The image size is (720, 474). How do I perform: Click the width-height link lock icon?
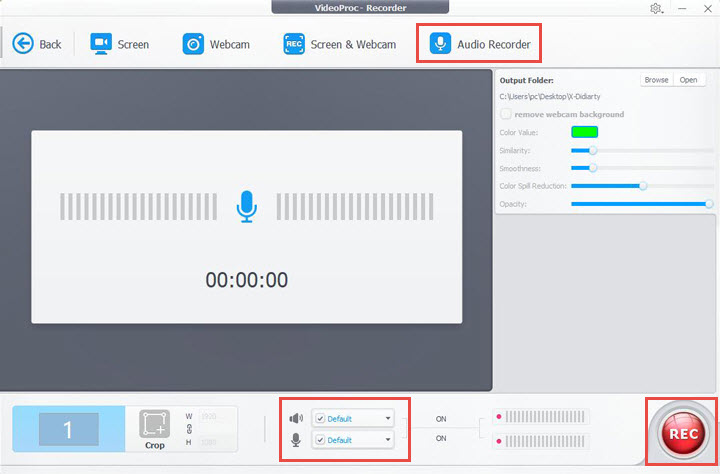(x=189, y=429)
